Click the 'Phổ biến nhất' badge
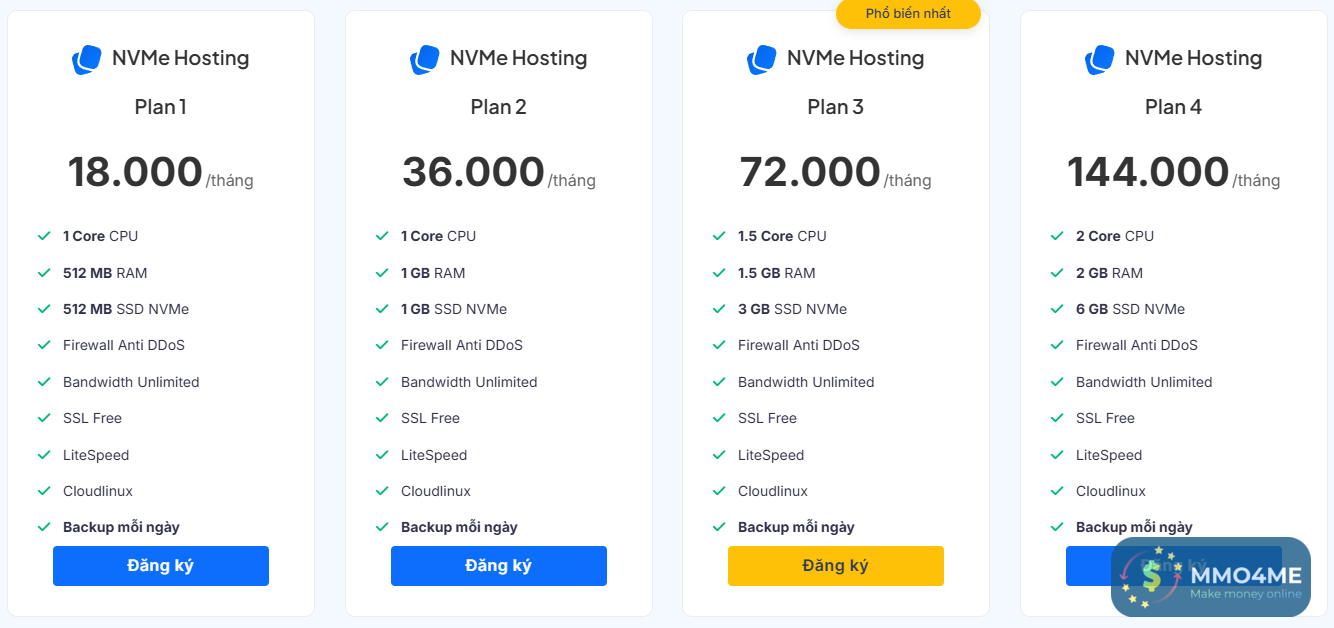 coord(908,14)
